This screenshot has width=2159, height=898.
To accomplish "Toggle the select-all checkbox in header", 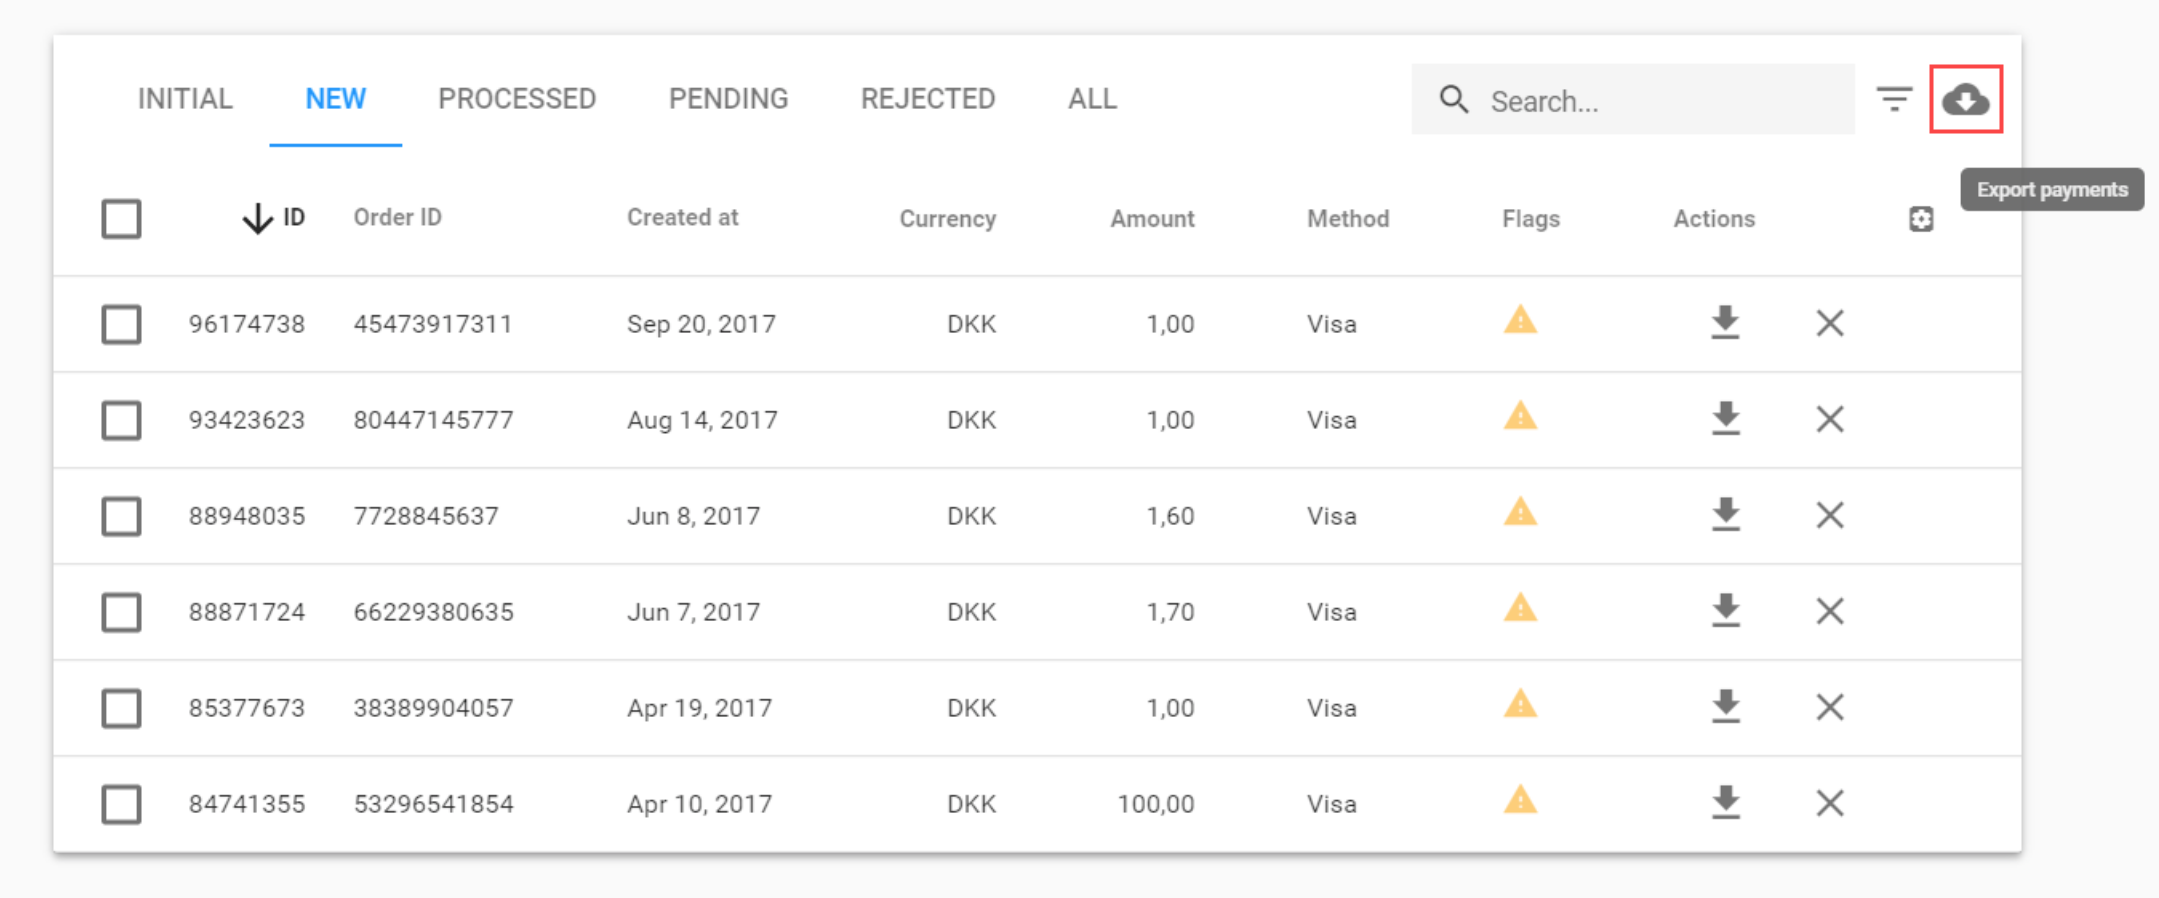I will pos(121,219).
